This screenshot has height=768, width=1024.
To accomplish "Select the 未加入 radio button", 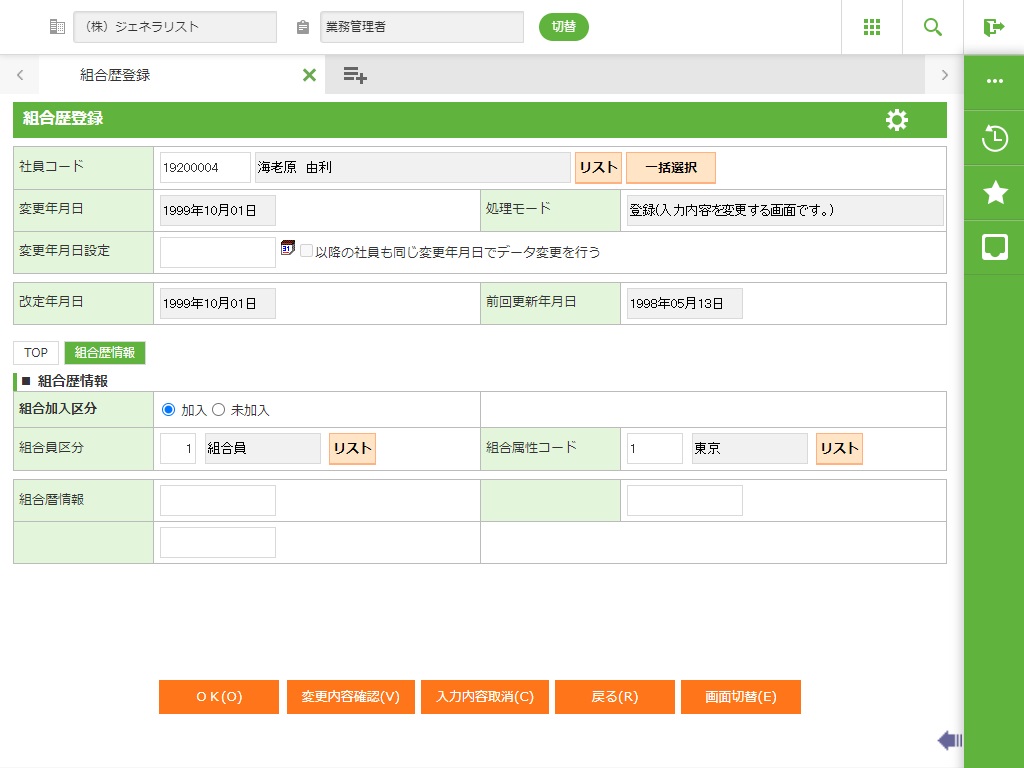I will click(219, 410).
